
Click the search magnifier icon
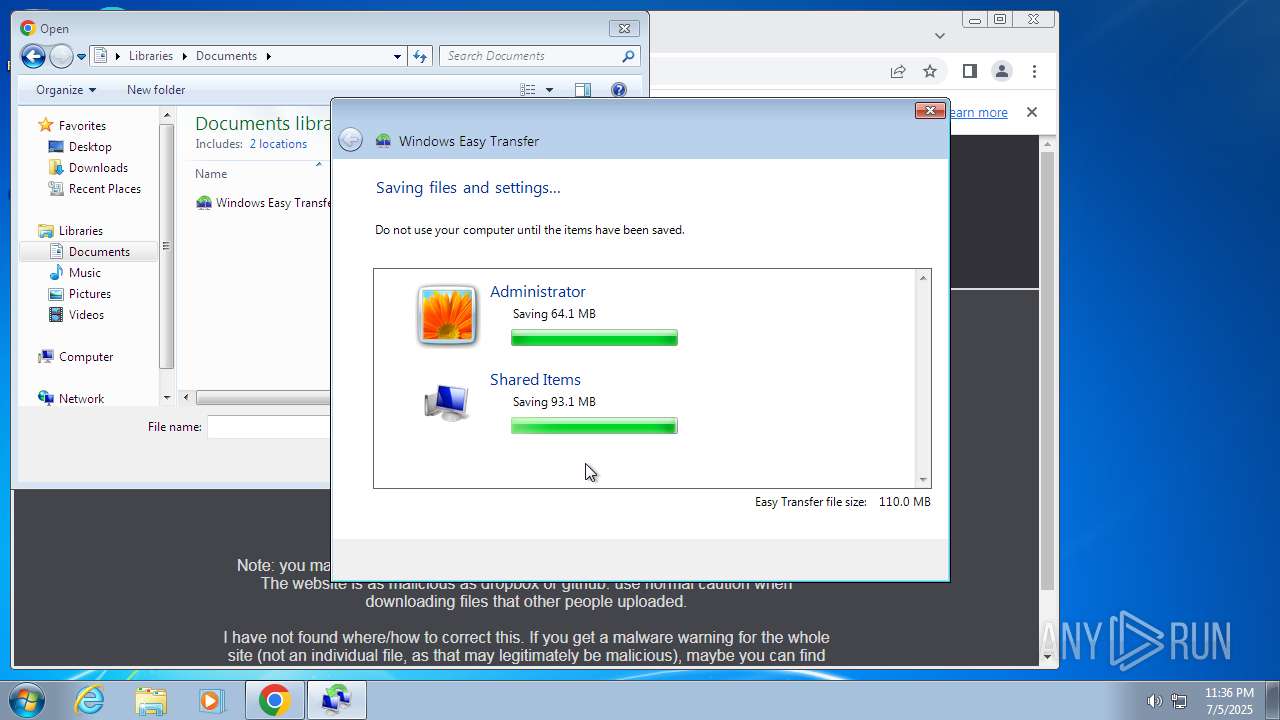(628, 56)
